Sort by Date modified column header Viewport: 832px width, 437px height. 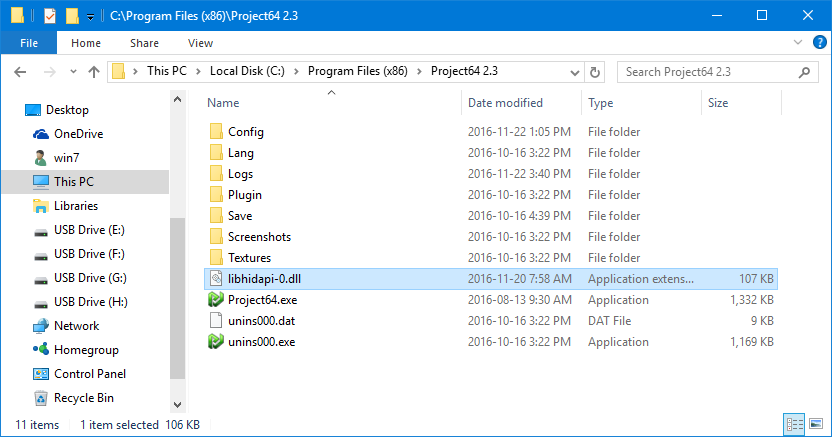tap(505, 103)
